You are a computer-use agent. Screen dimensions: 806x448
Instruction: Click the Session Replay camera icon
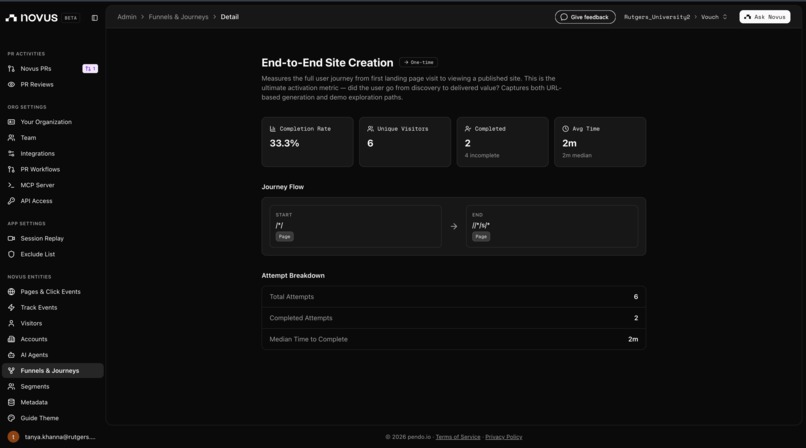pos(11,238)
